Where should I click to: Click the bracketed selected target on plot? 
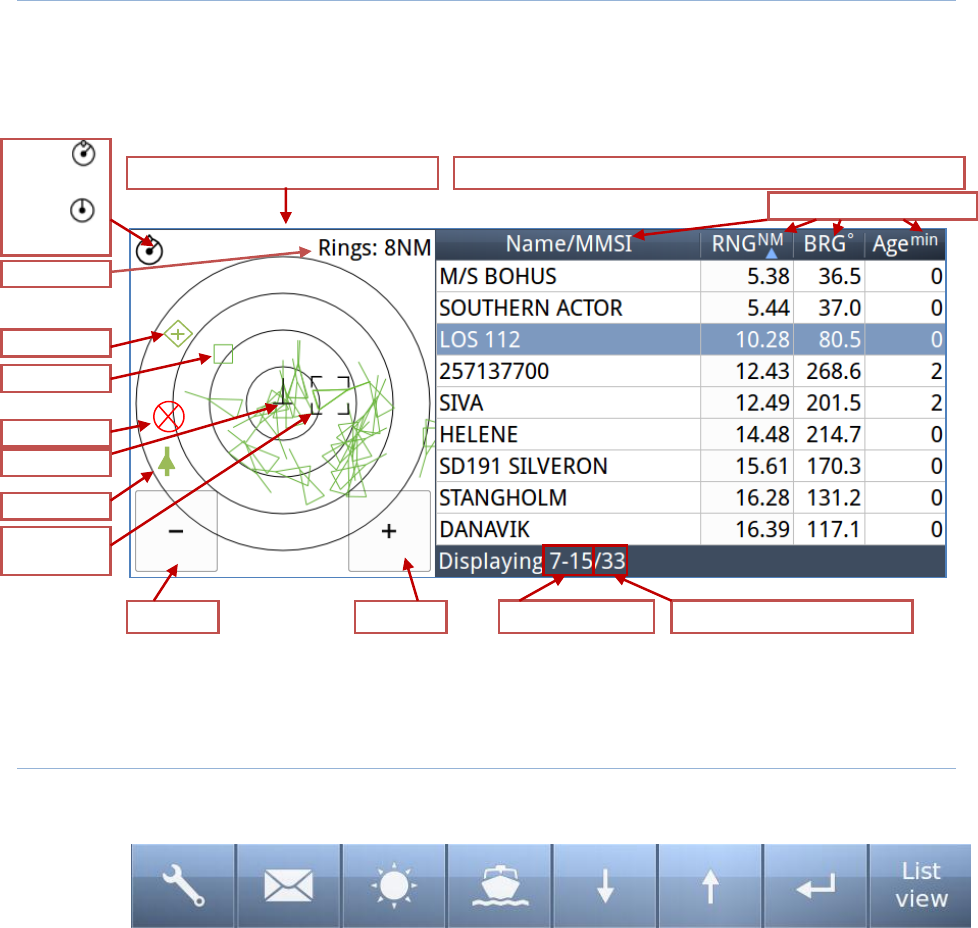point(331,395)
